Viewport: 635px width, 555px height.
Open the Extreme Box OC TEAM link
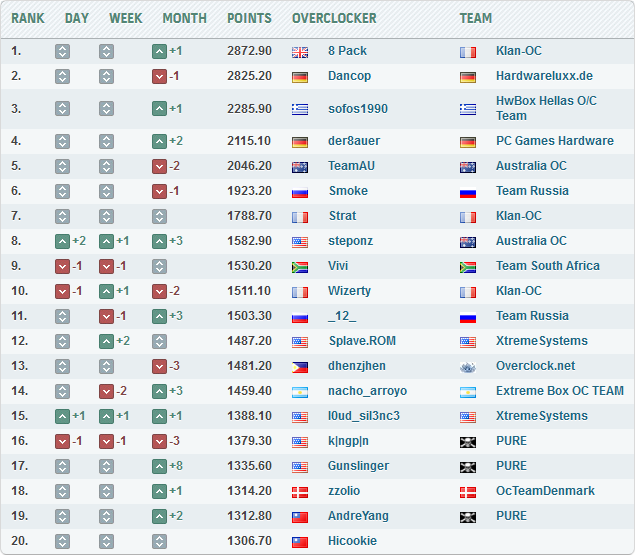tap(560, 391)
